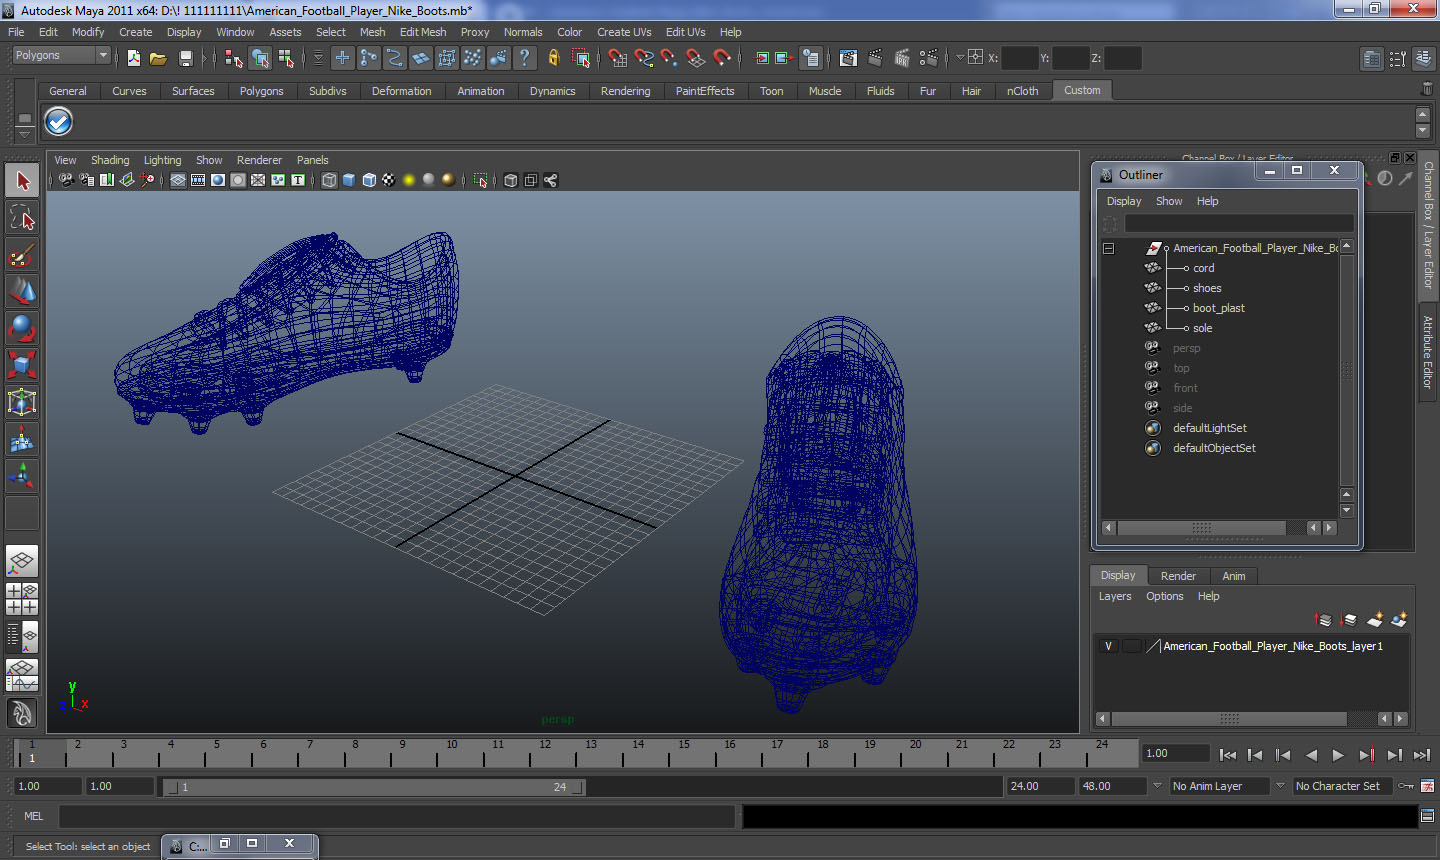This screenshot has width=1440, height=860.
Task: Select the cord node in Outliner
Action: [1203, 268]
